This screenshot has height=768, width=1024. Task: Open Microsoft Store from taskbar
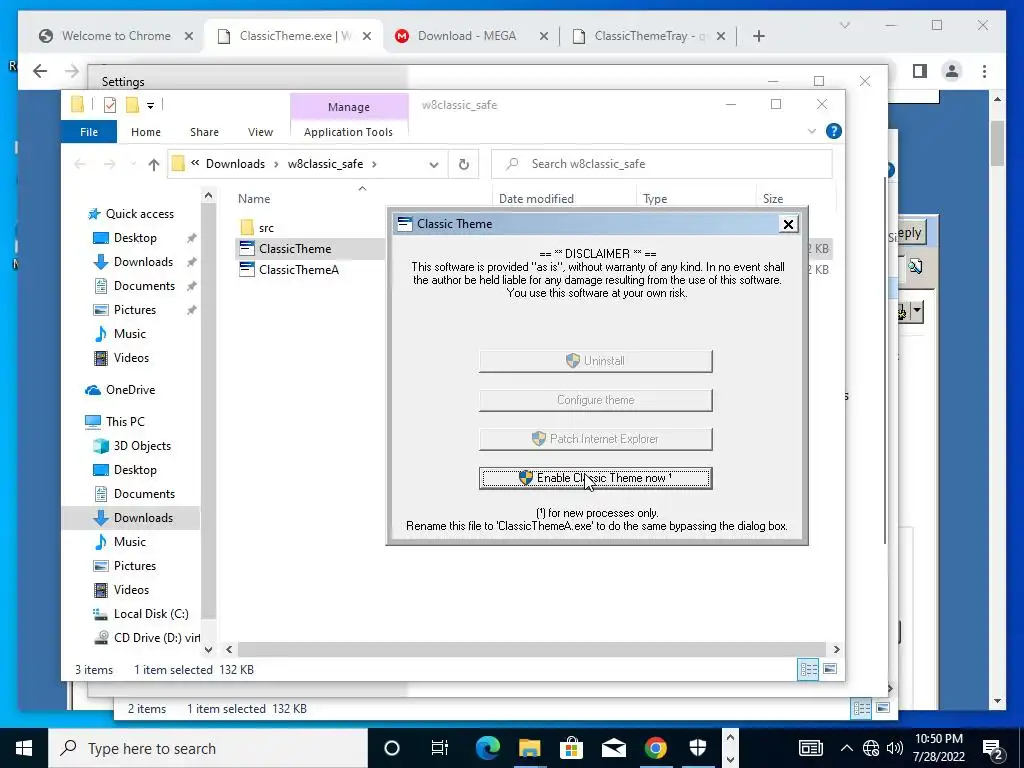coord(571,748)
